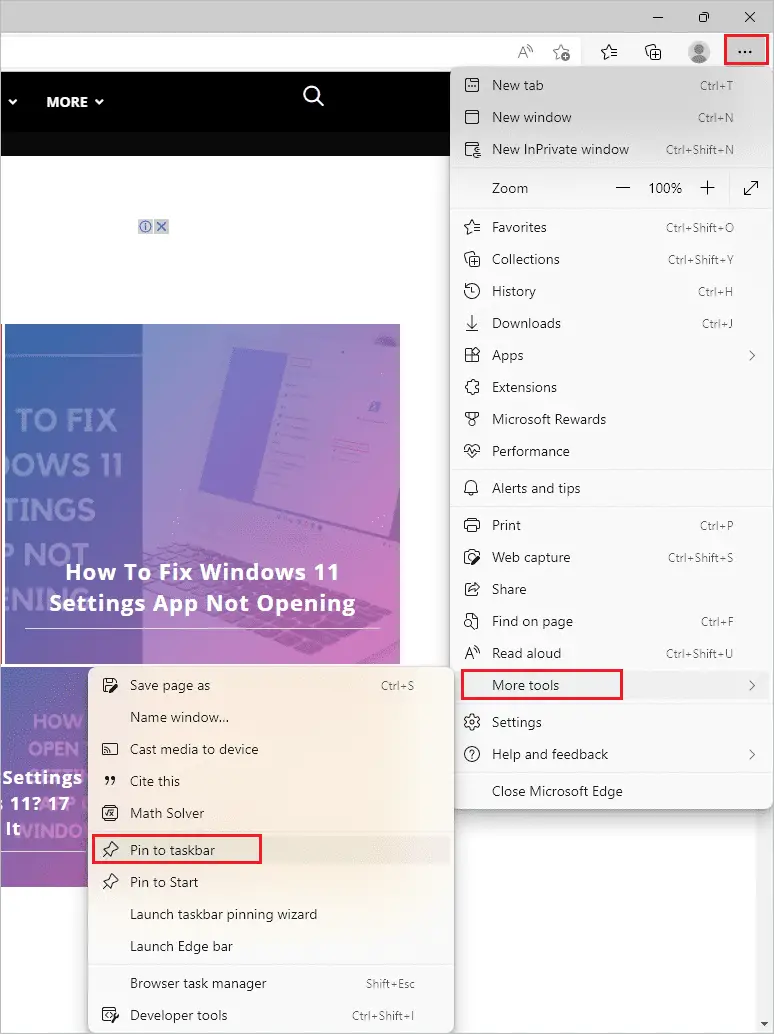Choose Find on page
Viewport: 774px width, 1034px height.
610,621
